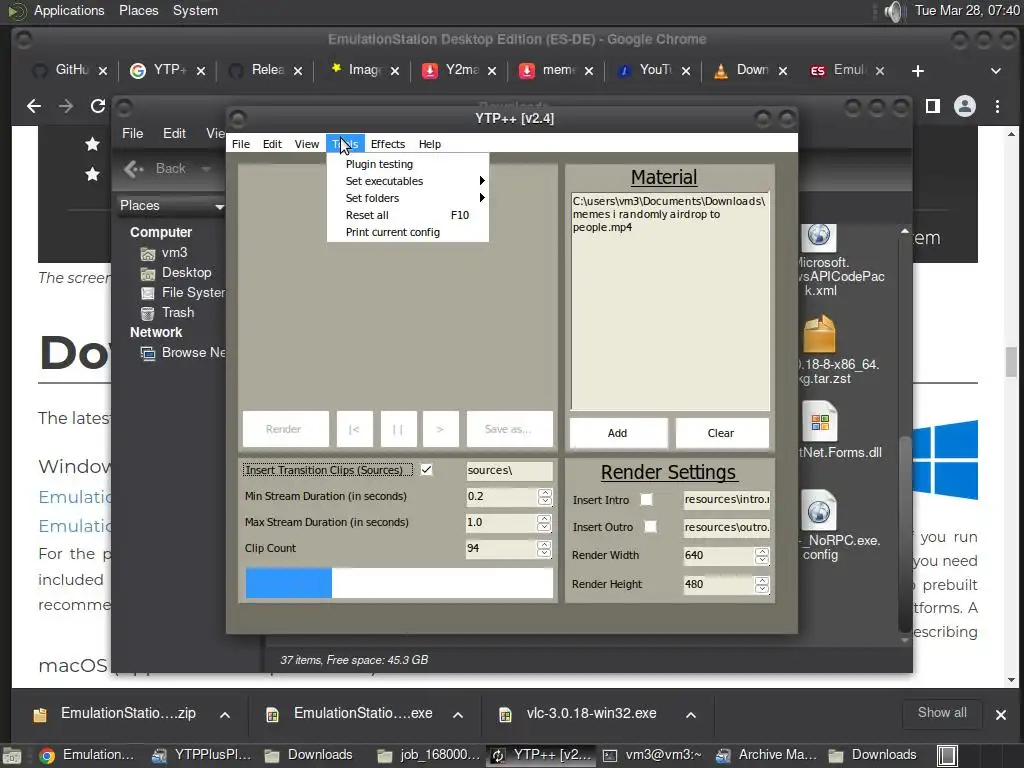Click the Clip Count spinner arrows
This screenshot has width=1024, height=768.
click(545, 549)
